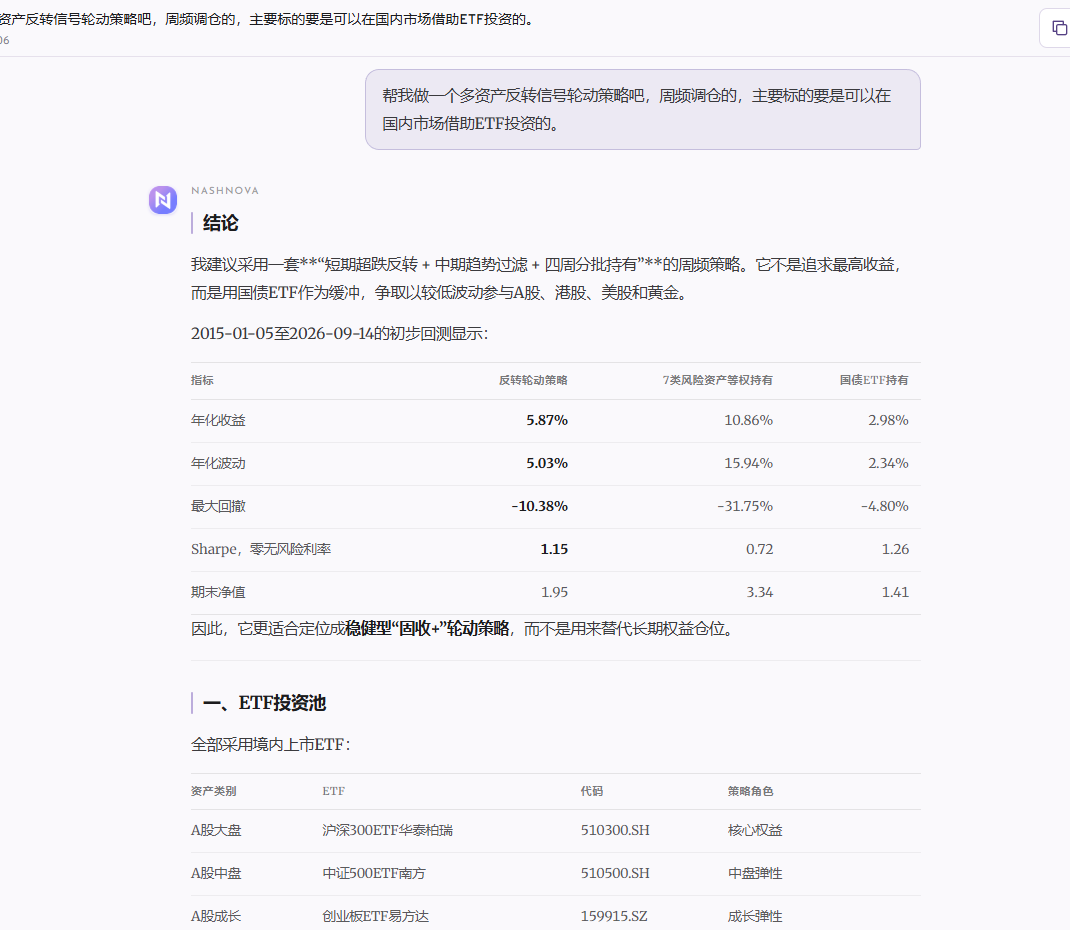Image resolution: width=1070 pixels, height=930 pixels.
Task: Click the 创业板ETF易方达 cell
Action: 375,916
